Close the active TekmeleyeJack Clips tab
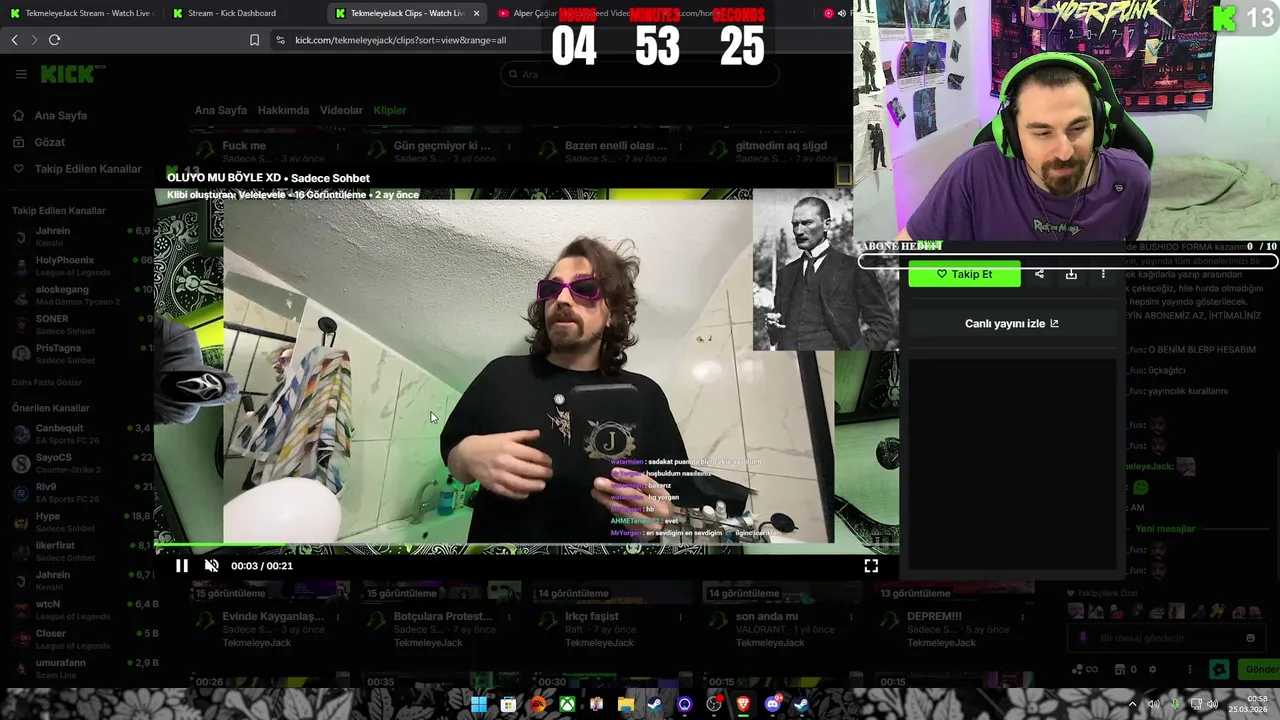 pos(476,13)
